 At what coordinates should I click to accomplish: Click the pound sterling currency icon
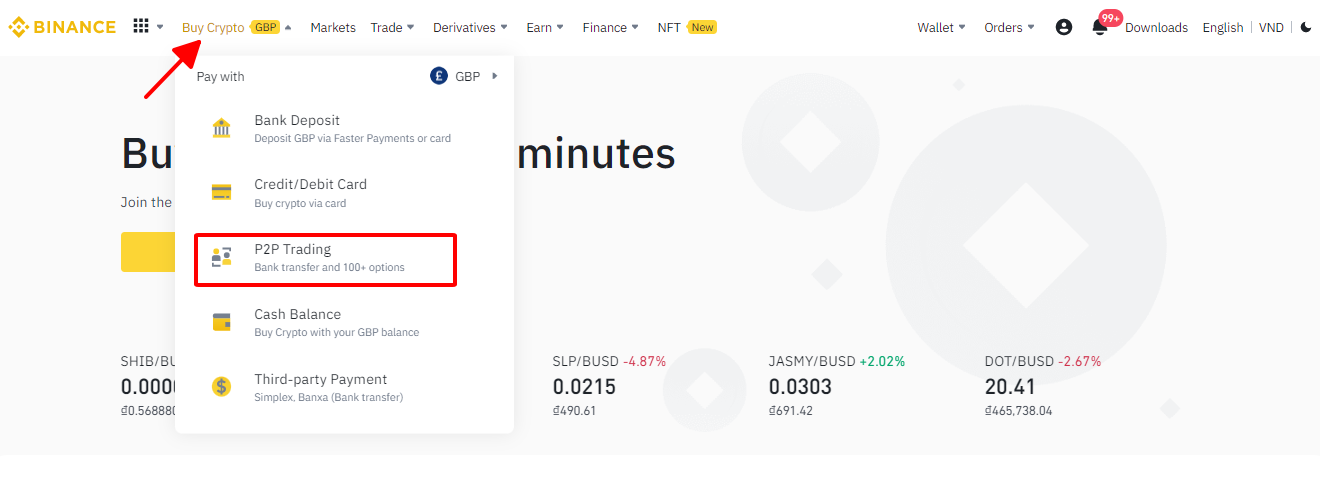[439, 76]
